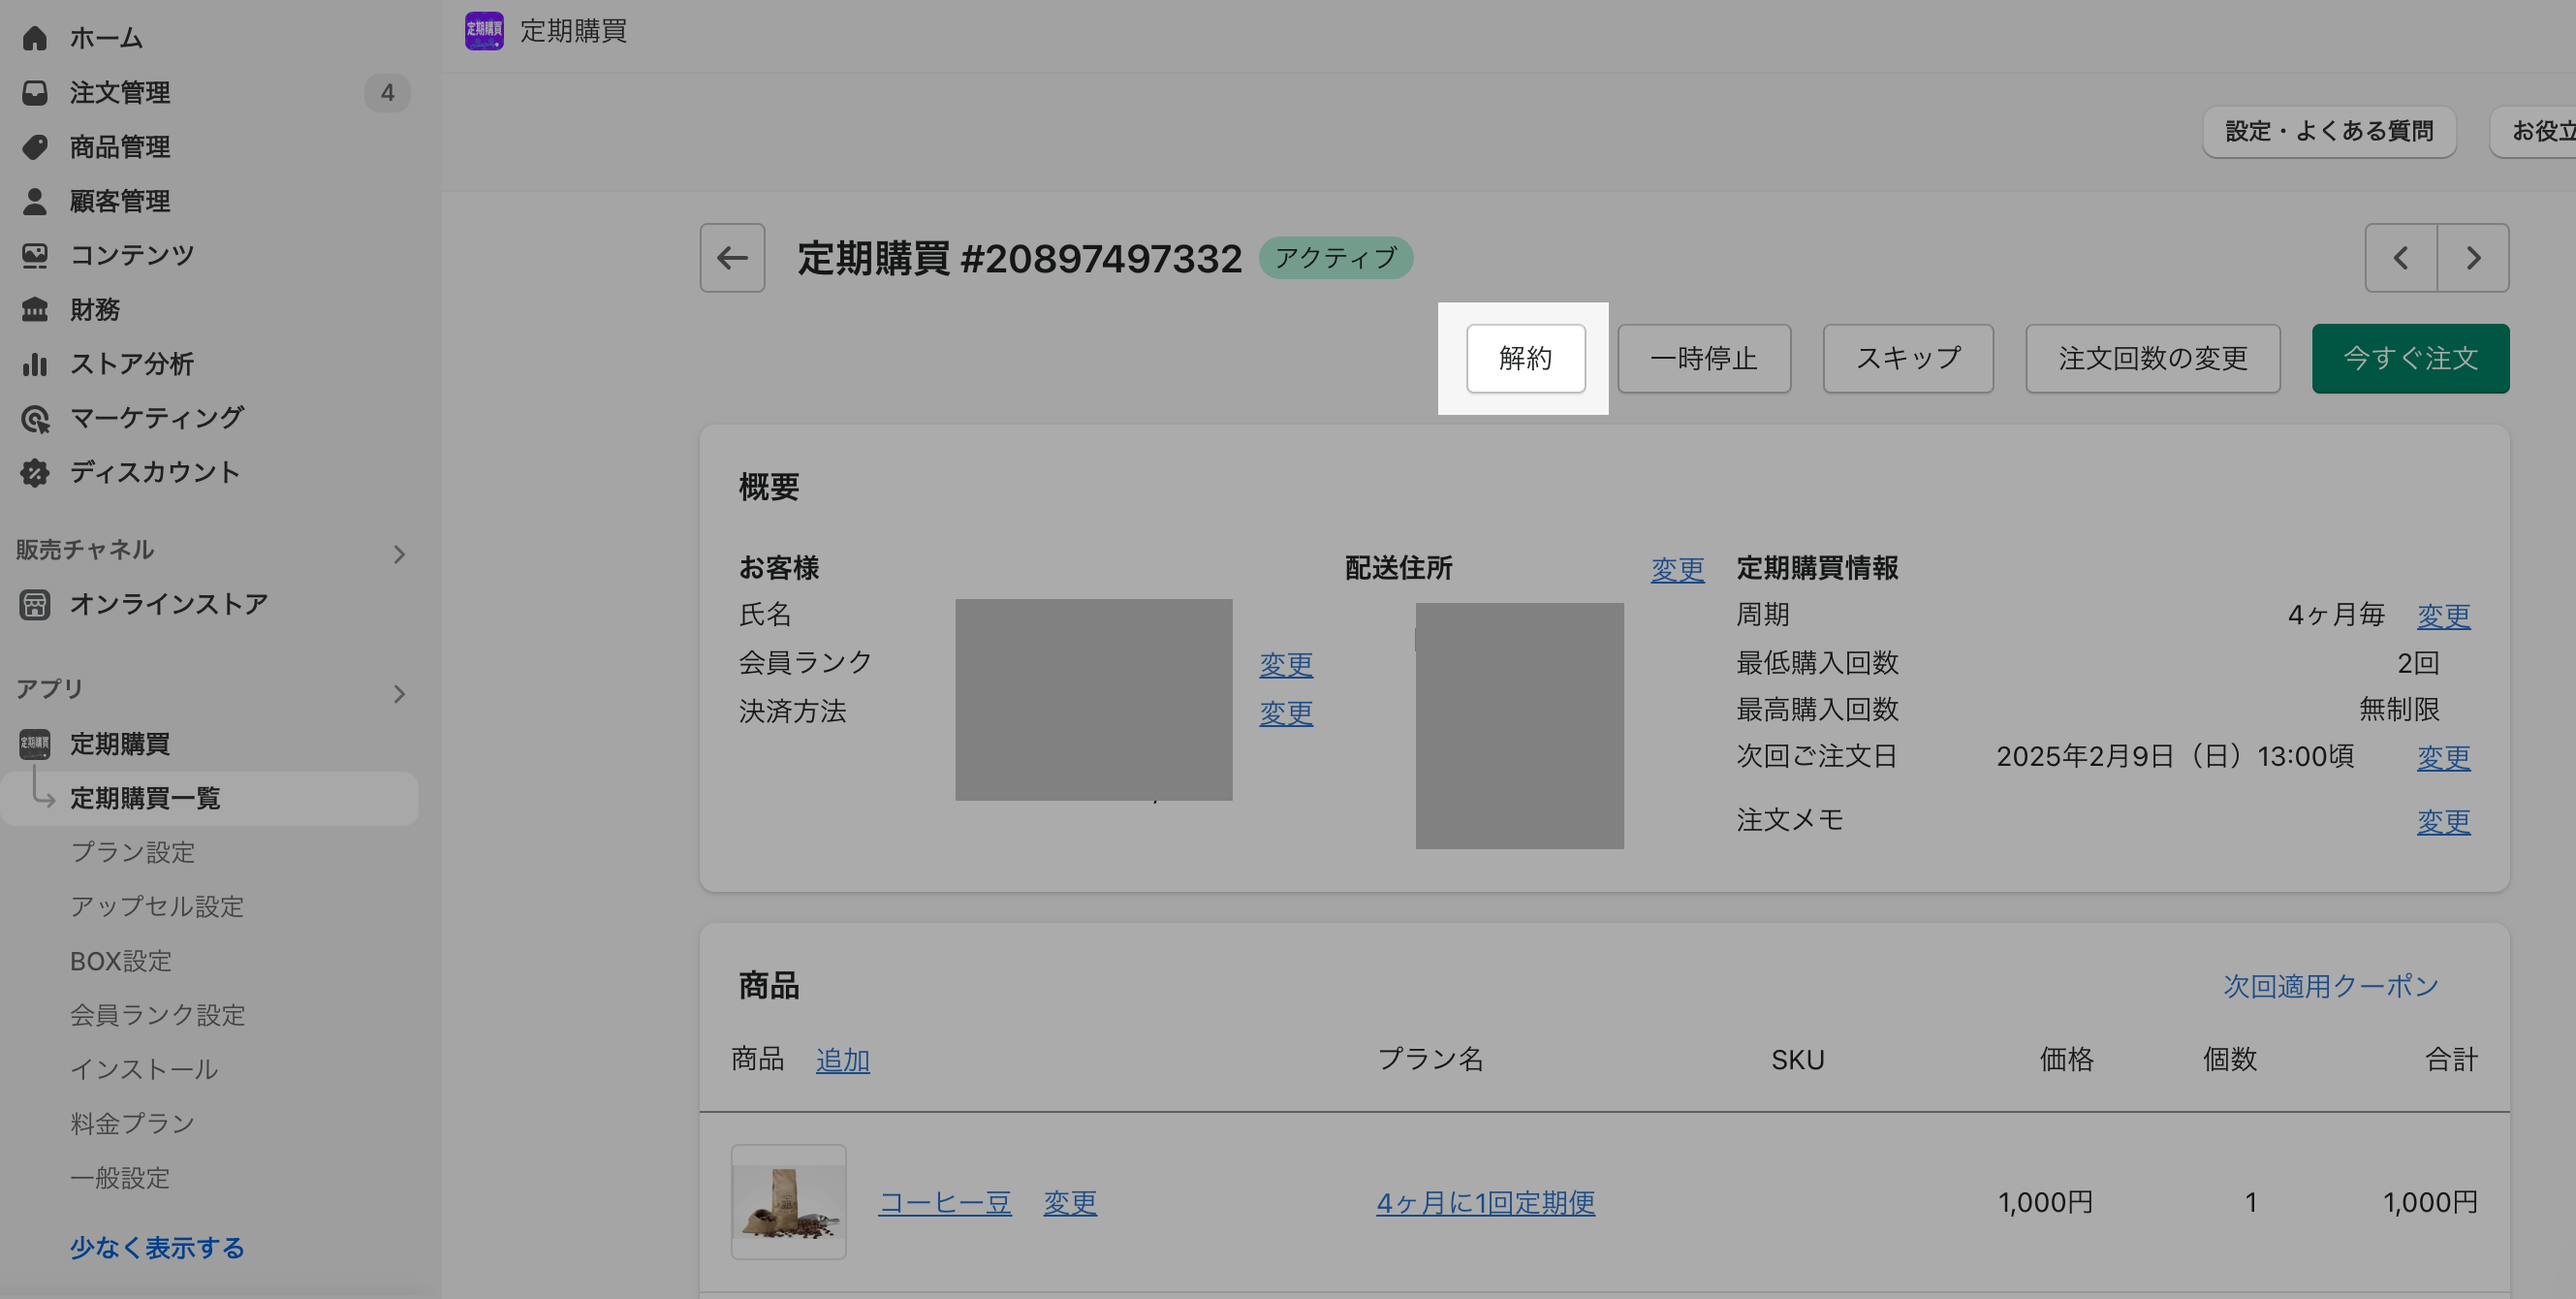
Task: Click the マーケティング target icon
Action: (x=35, y=418)
